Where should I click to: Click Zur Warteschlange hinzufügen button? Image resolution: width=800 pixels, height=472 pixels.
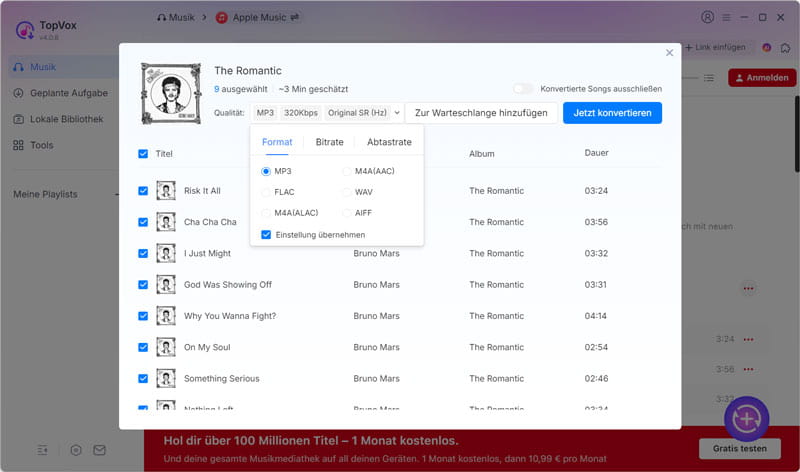481,113
